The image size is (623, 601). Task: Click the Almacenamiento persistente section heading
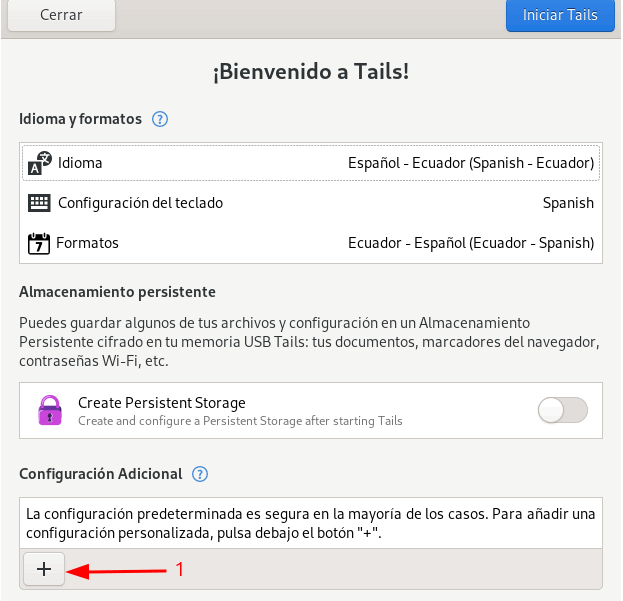118,292
